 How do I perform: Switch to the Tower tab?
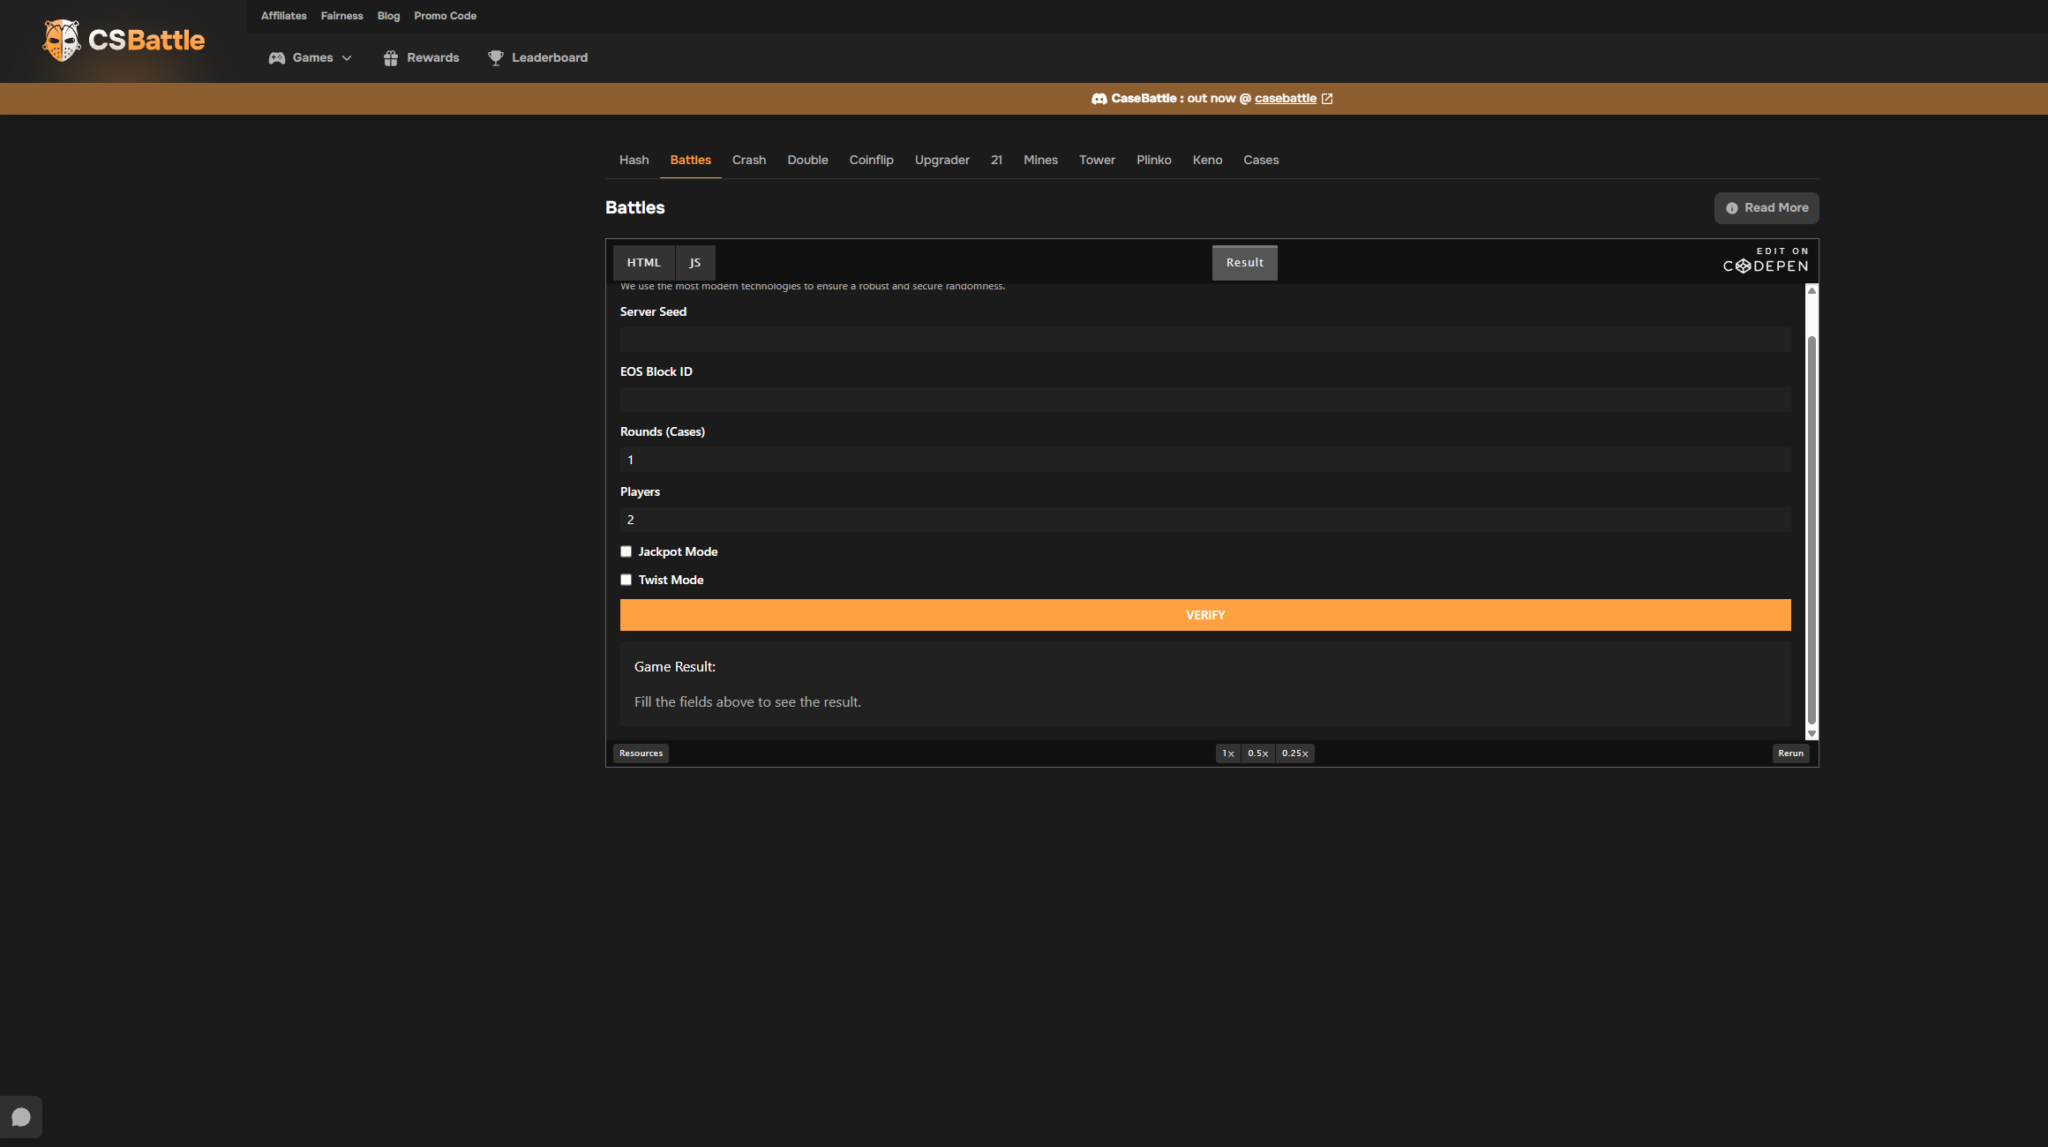[x=1097, y=160]
